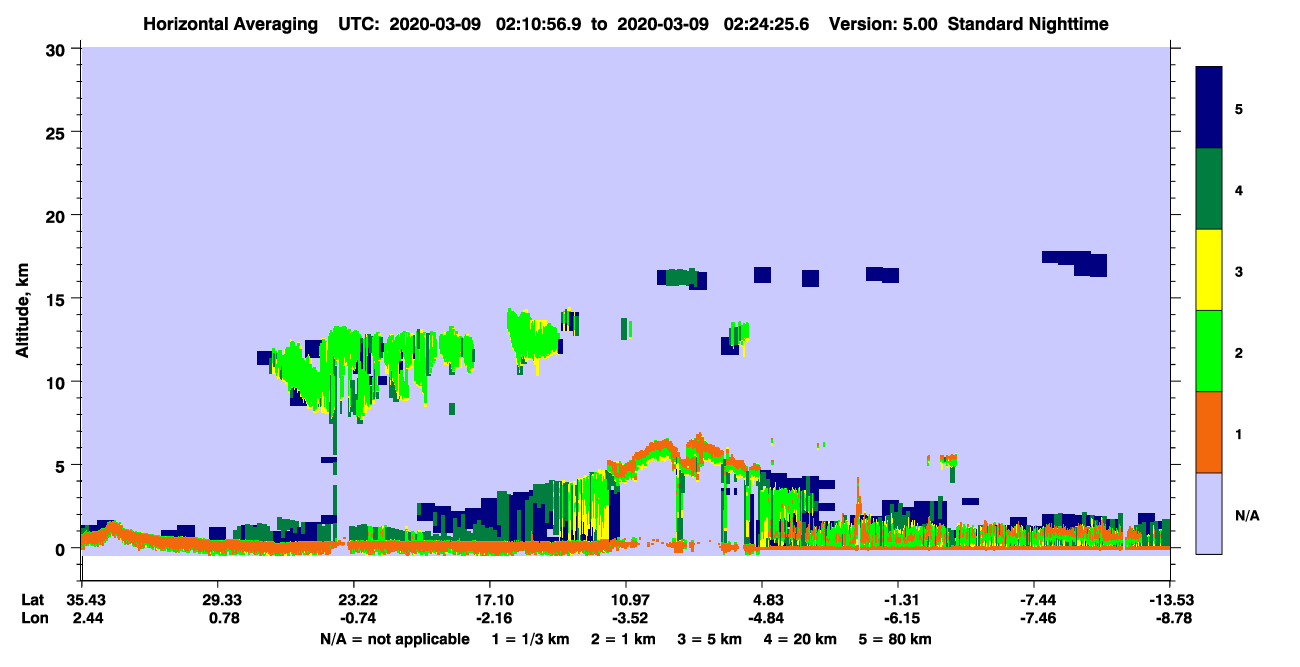Click the y-axis tick label 5
Viewport: 1300px width, 667px height.
[63, 465]
